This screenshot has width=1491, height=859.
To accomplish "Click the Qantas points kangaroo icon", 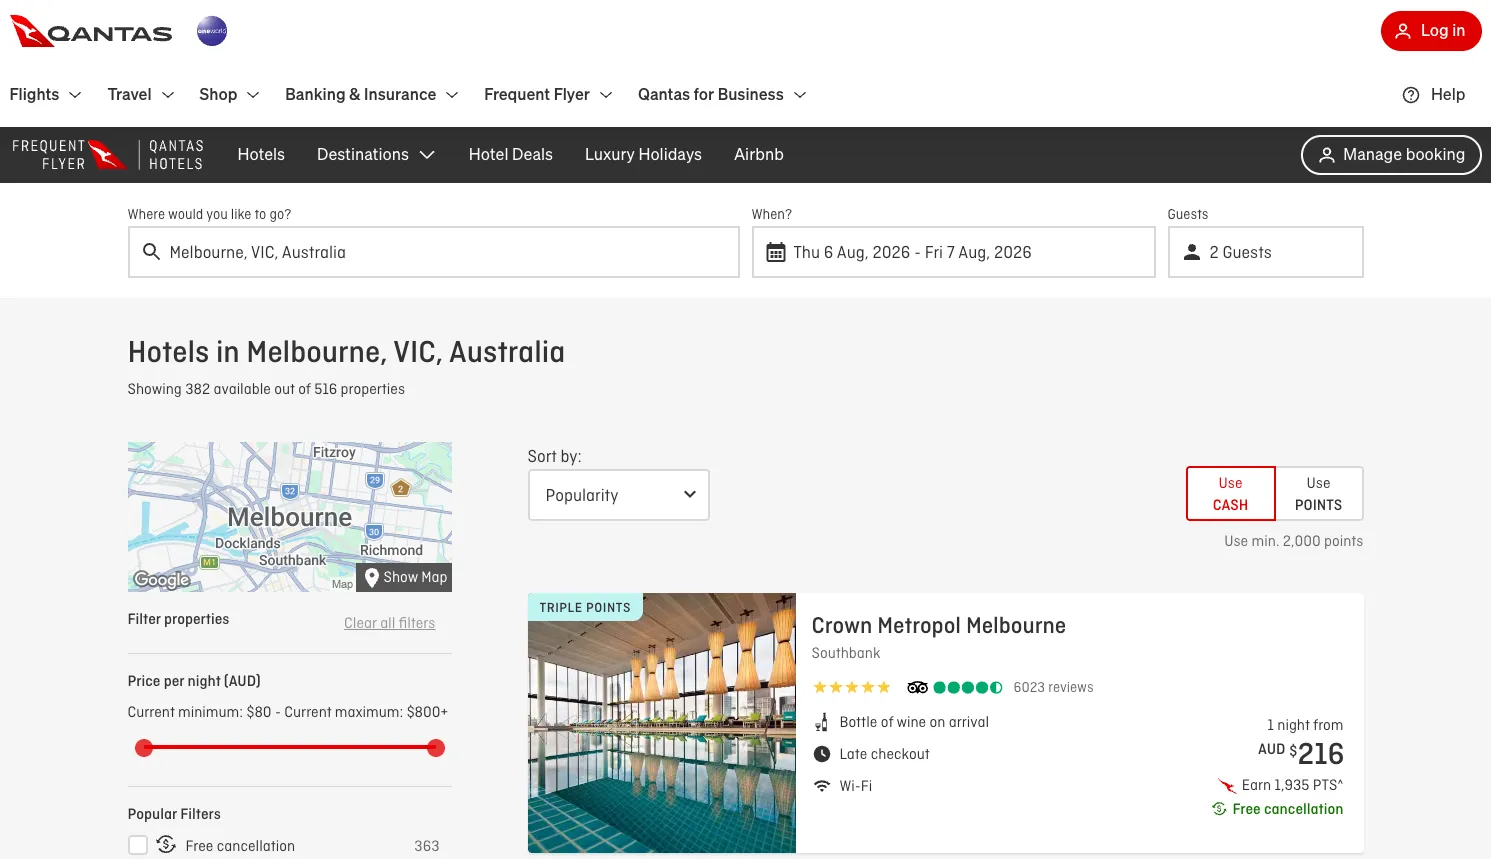I will click(1227, 786).
